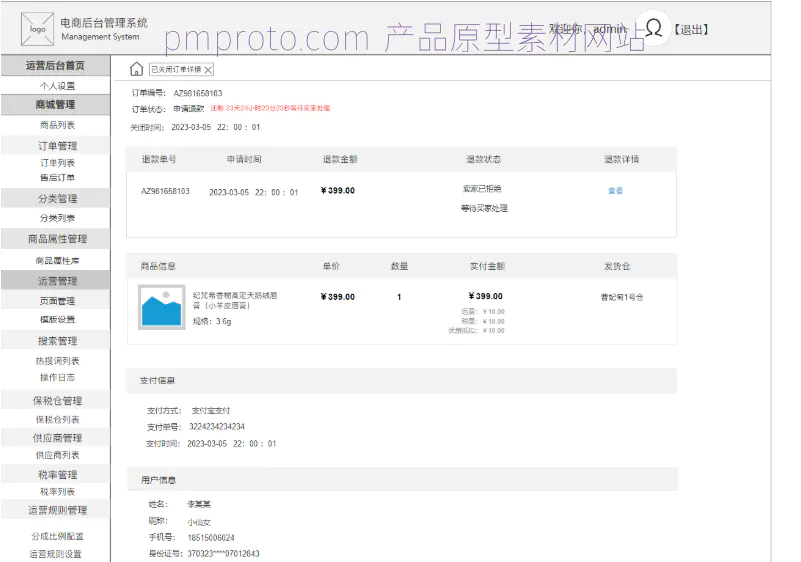Expand the 商城管理 sidebar section
801x562 pixels.
[56, 105]
